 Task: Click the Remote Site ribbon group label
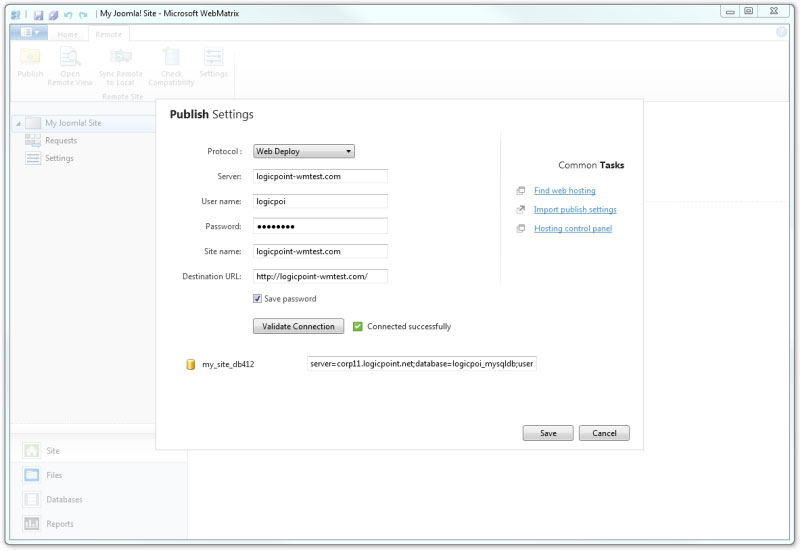tap(122, 96)
